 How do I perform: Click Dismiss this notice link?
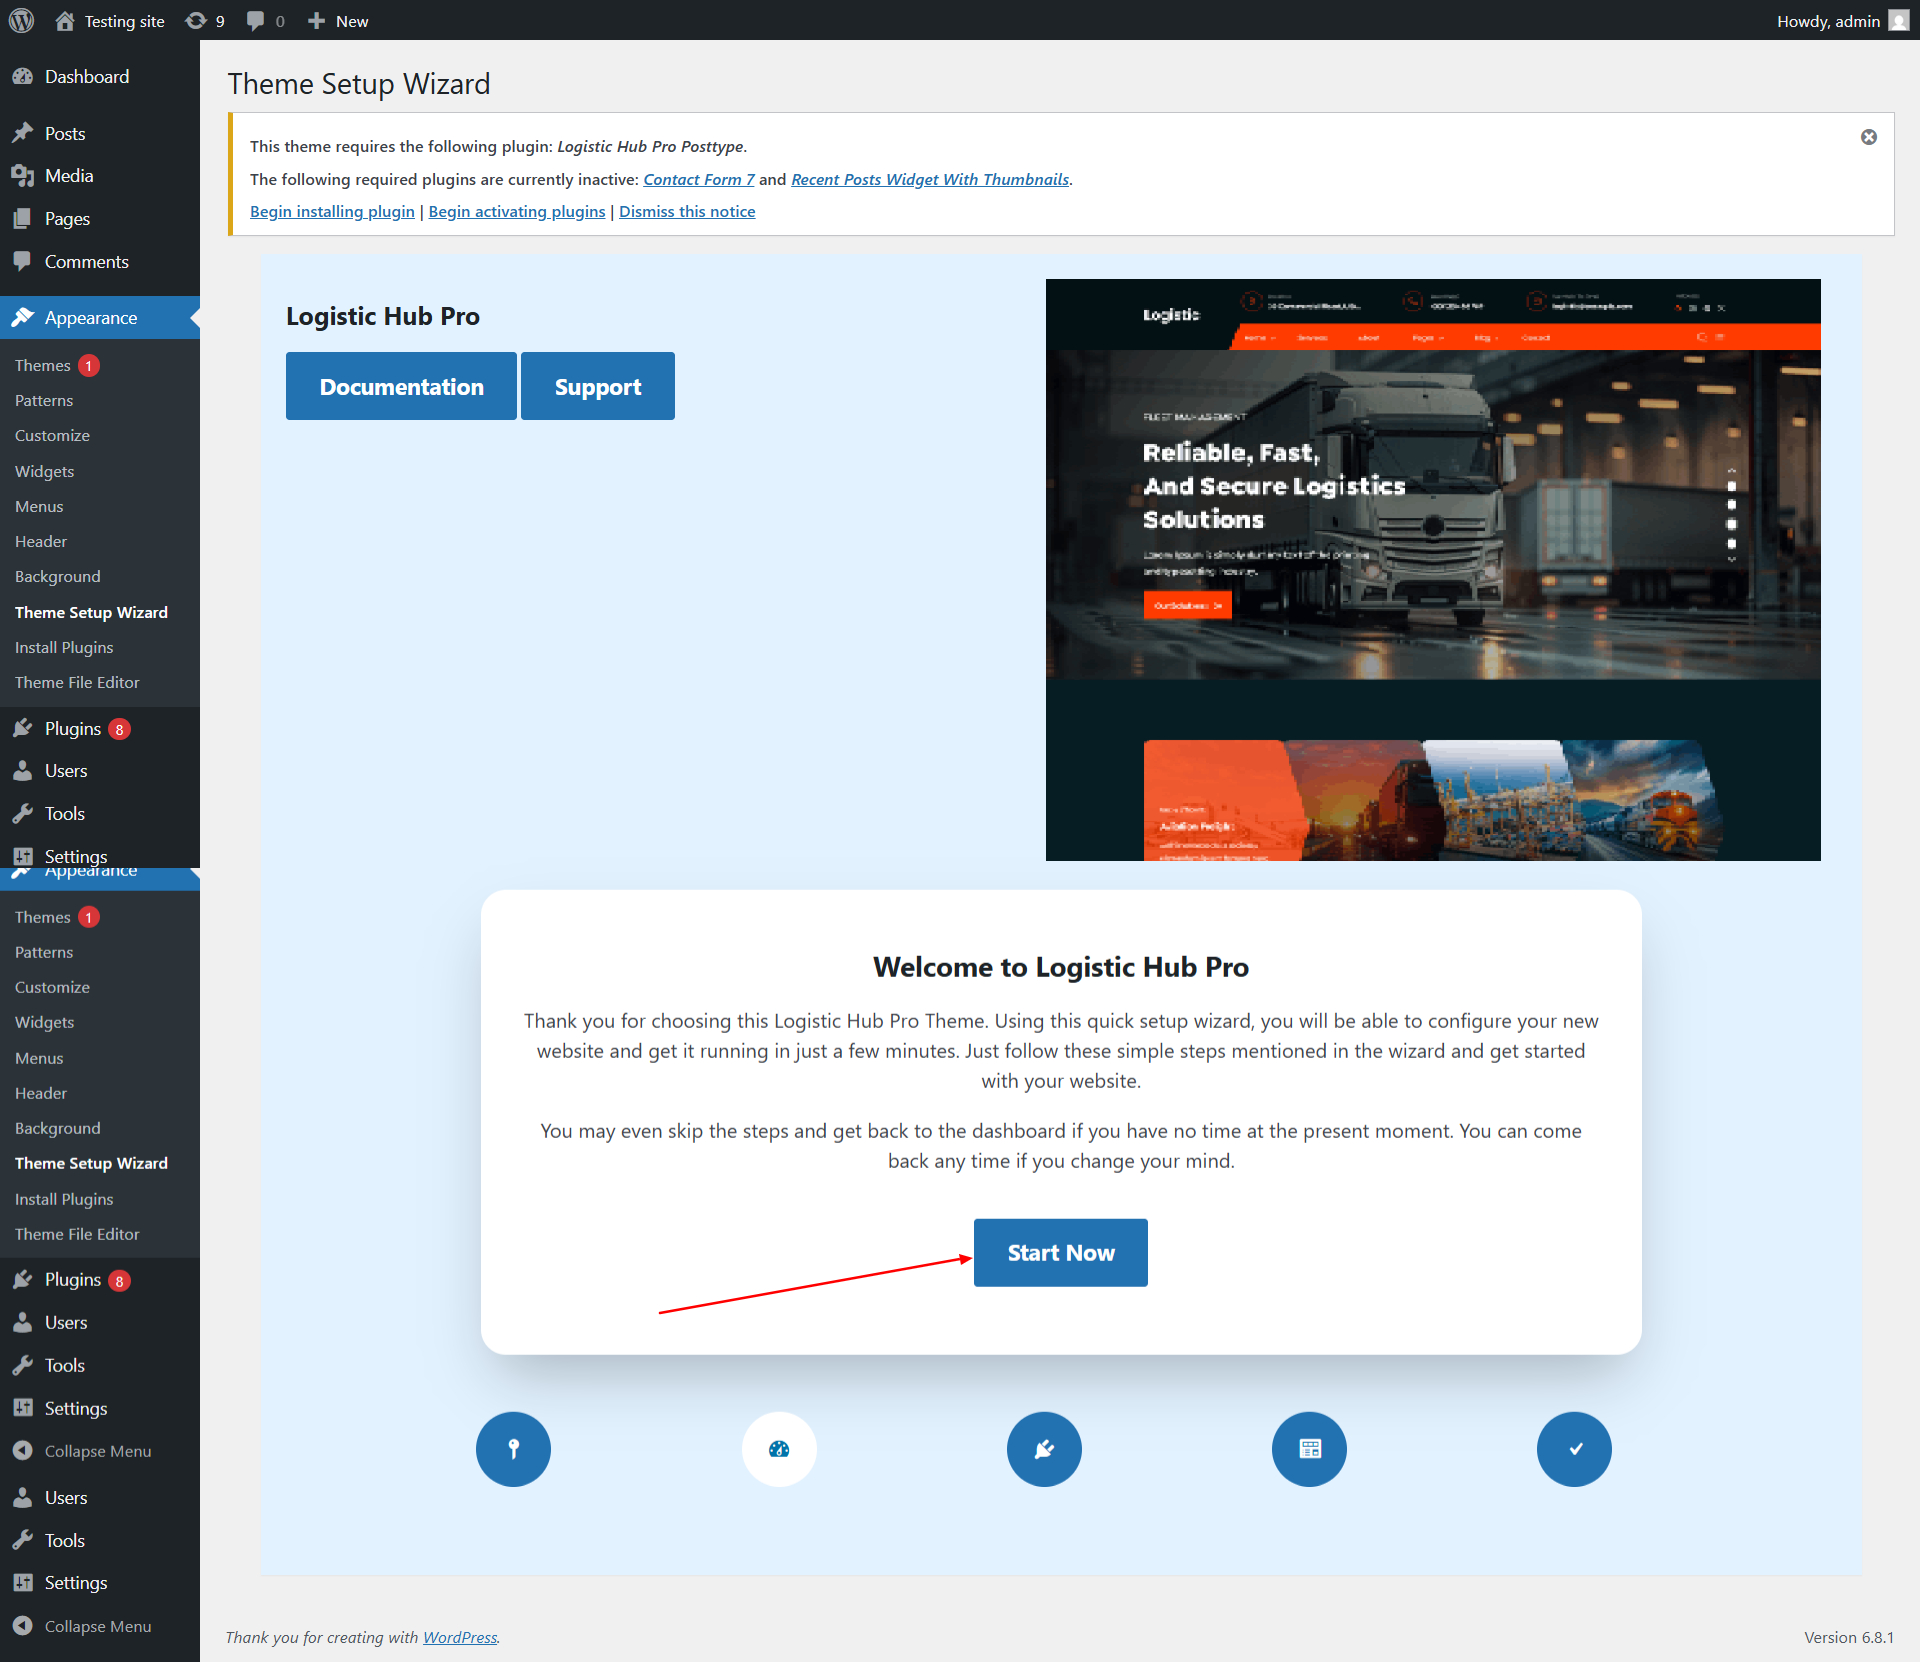pyautogui.click(x=687, y=211)
